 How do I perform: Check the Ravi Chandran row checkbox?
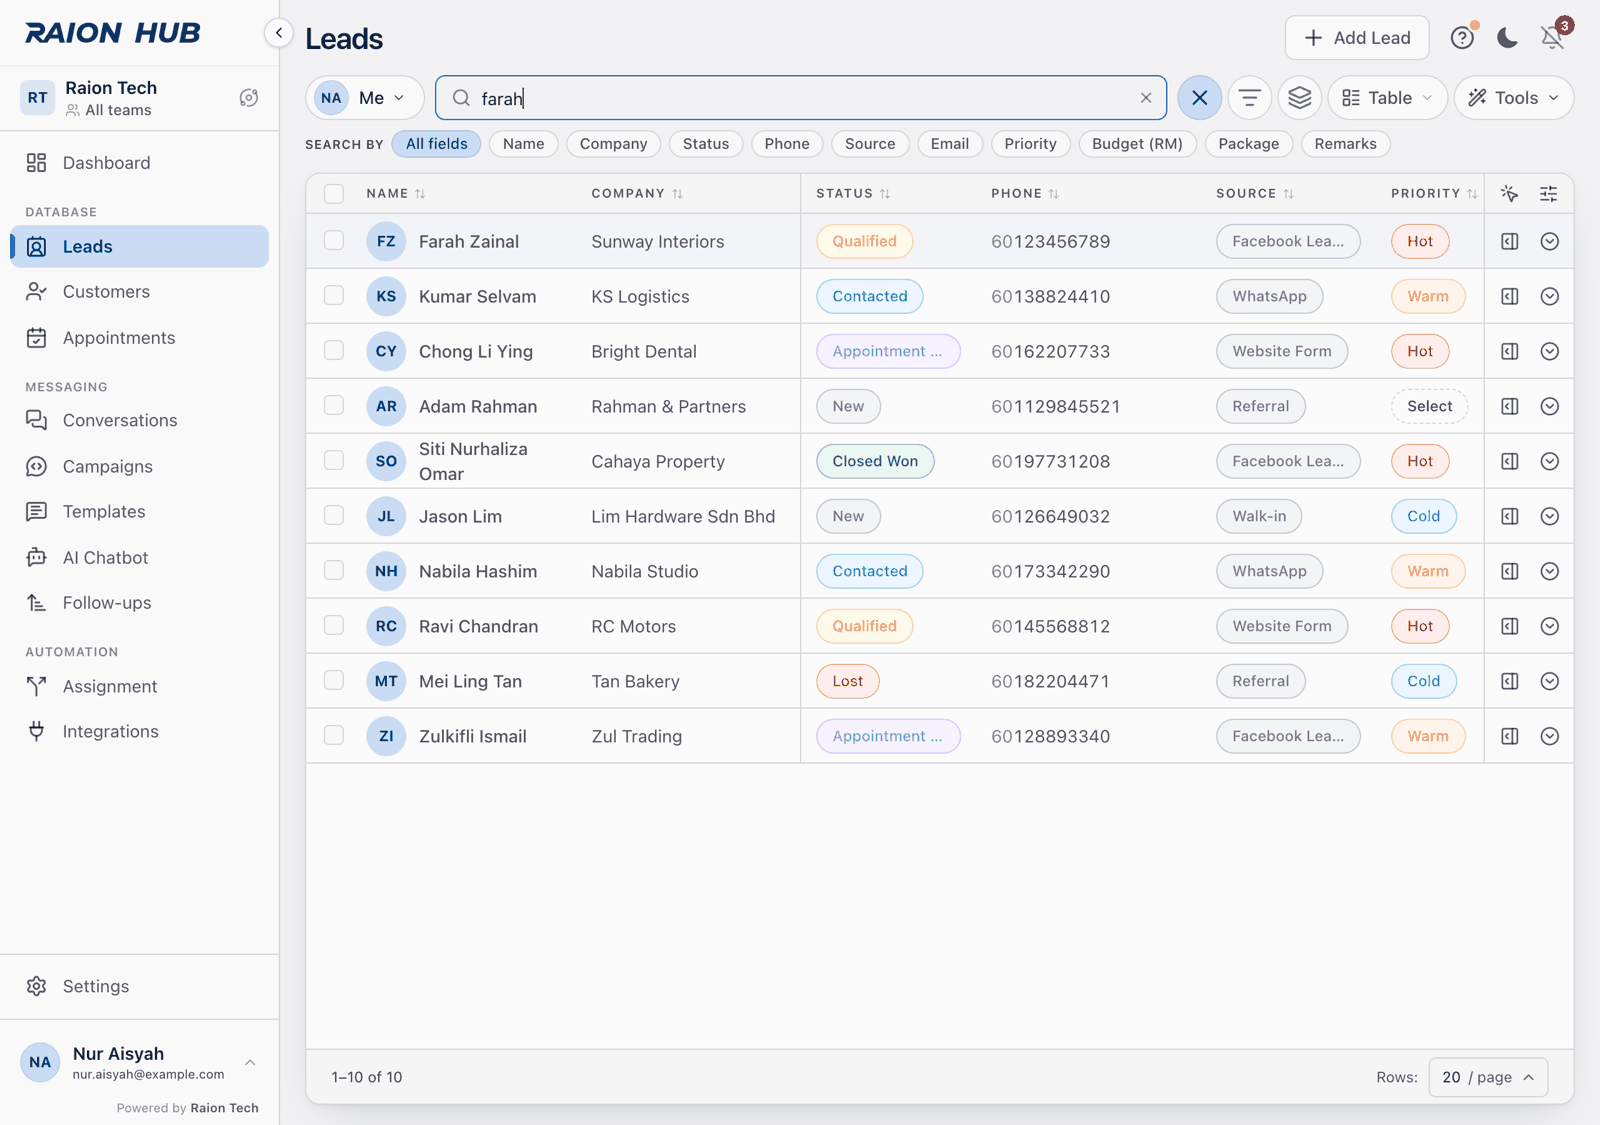pyautogui.click(x=334, y=625)
